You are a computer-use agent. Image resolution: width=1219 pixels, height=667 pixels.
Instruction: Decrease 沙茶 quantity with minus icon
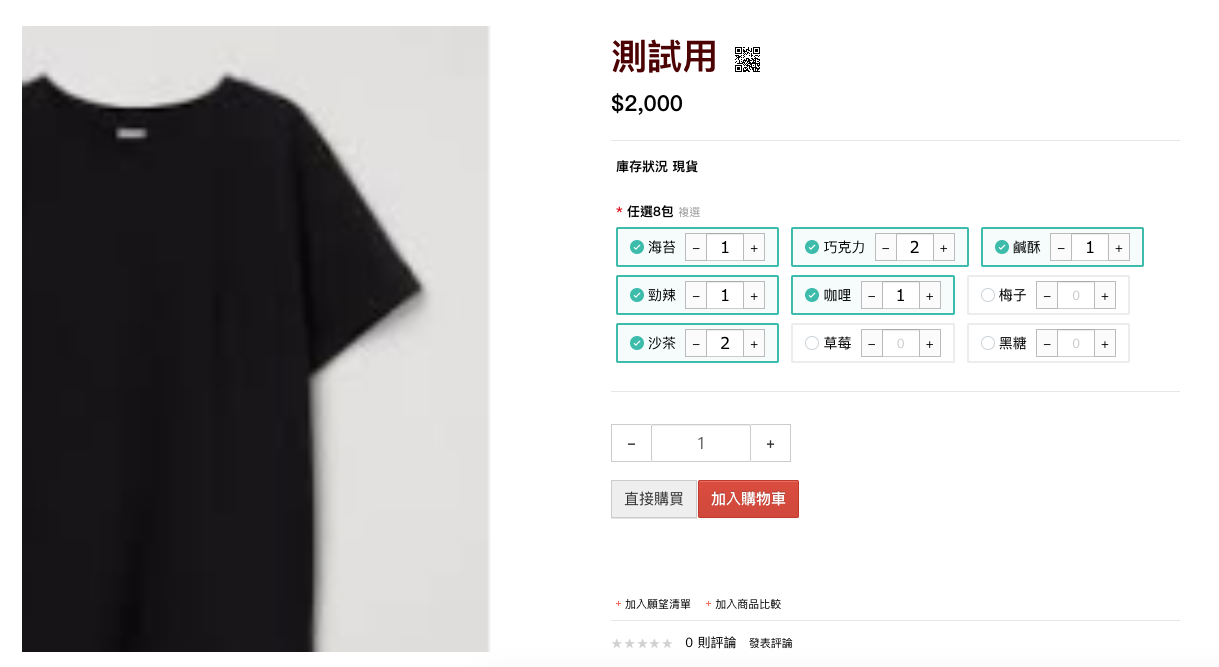pyautogui.click(x=696, y=343)
